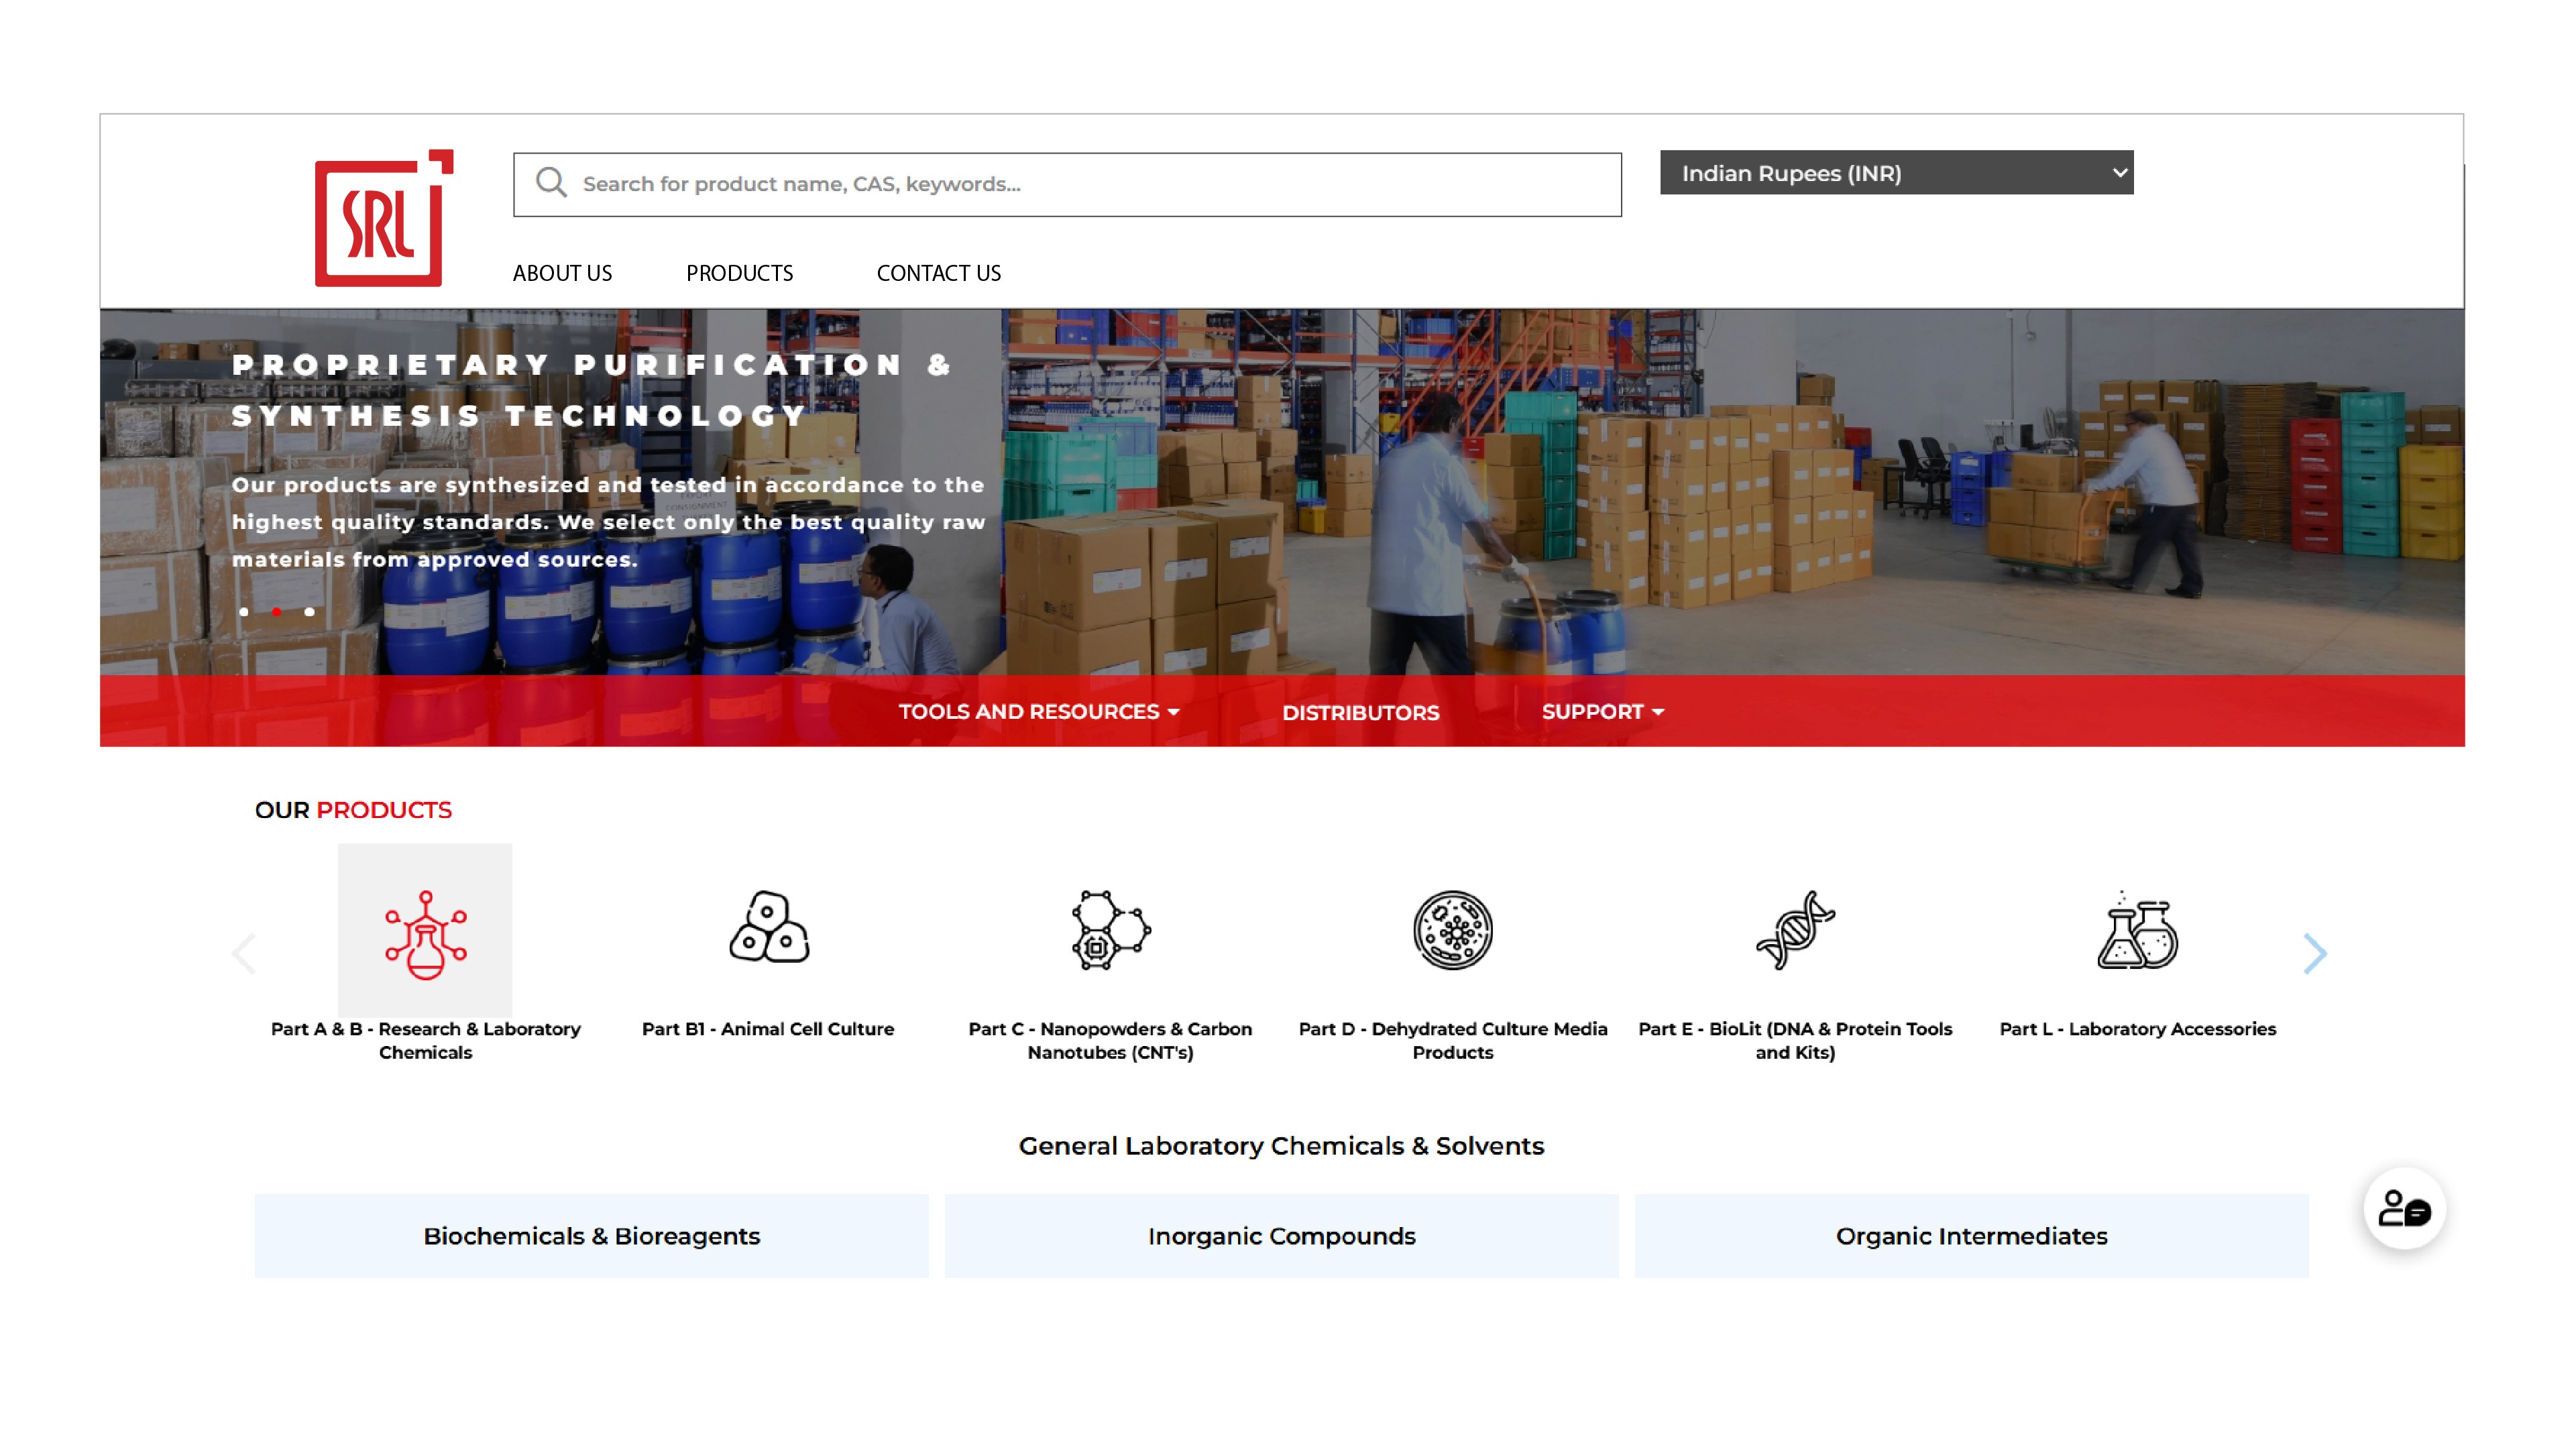This screenshot has height=1449, width=2576.
Task: Click the search magnifier icon
Action: [551, 183]
